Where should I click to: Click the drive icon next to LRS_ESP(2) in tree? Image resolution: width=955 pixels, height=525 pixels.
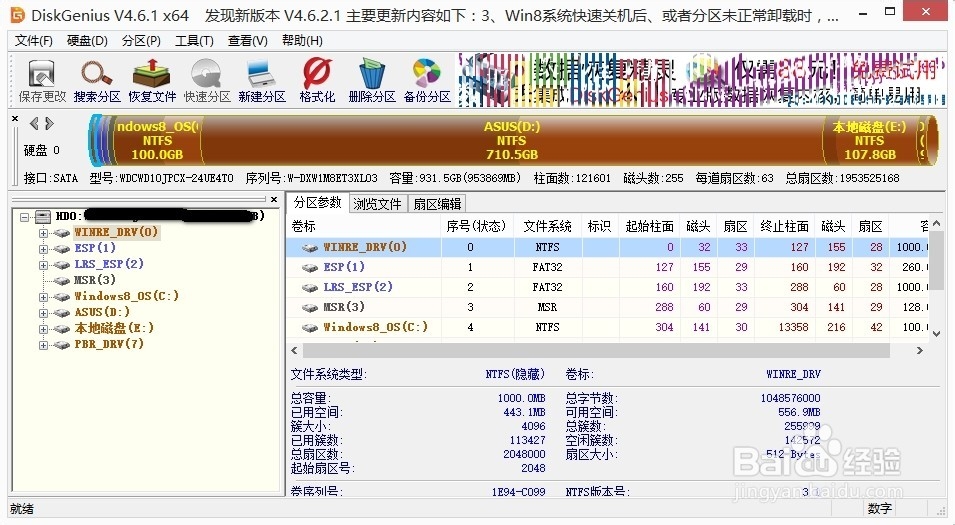[x=62, y=264]
